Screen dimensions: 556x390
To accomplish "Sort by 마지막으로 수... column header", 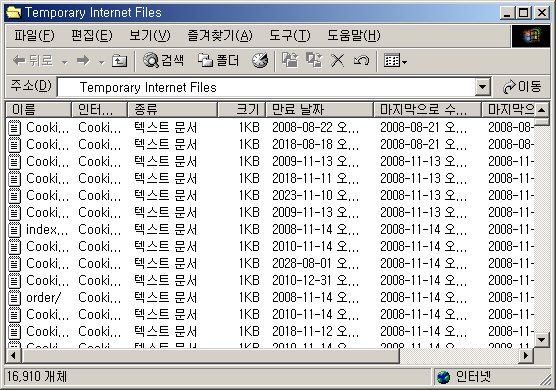I will [427, 110].
